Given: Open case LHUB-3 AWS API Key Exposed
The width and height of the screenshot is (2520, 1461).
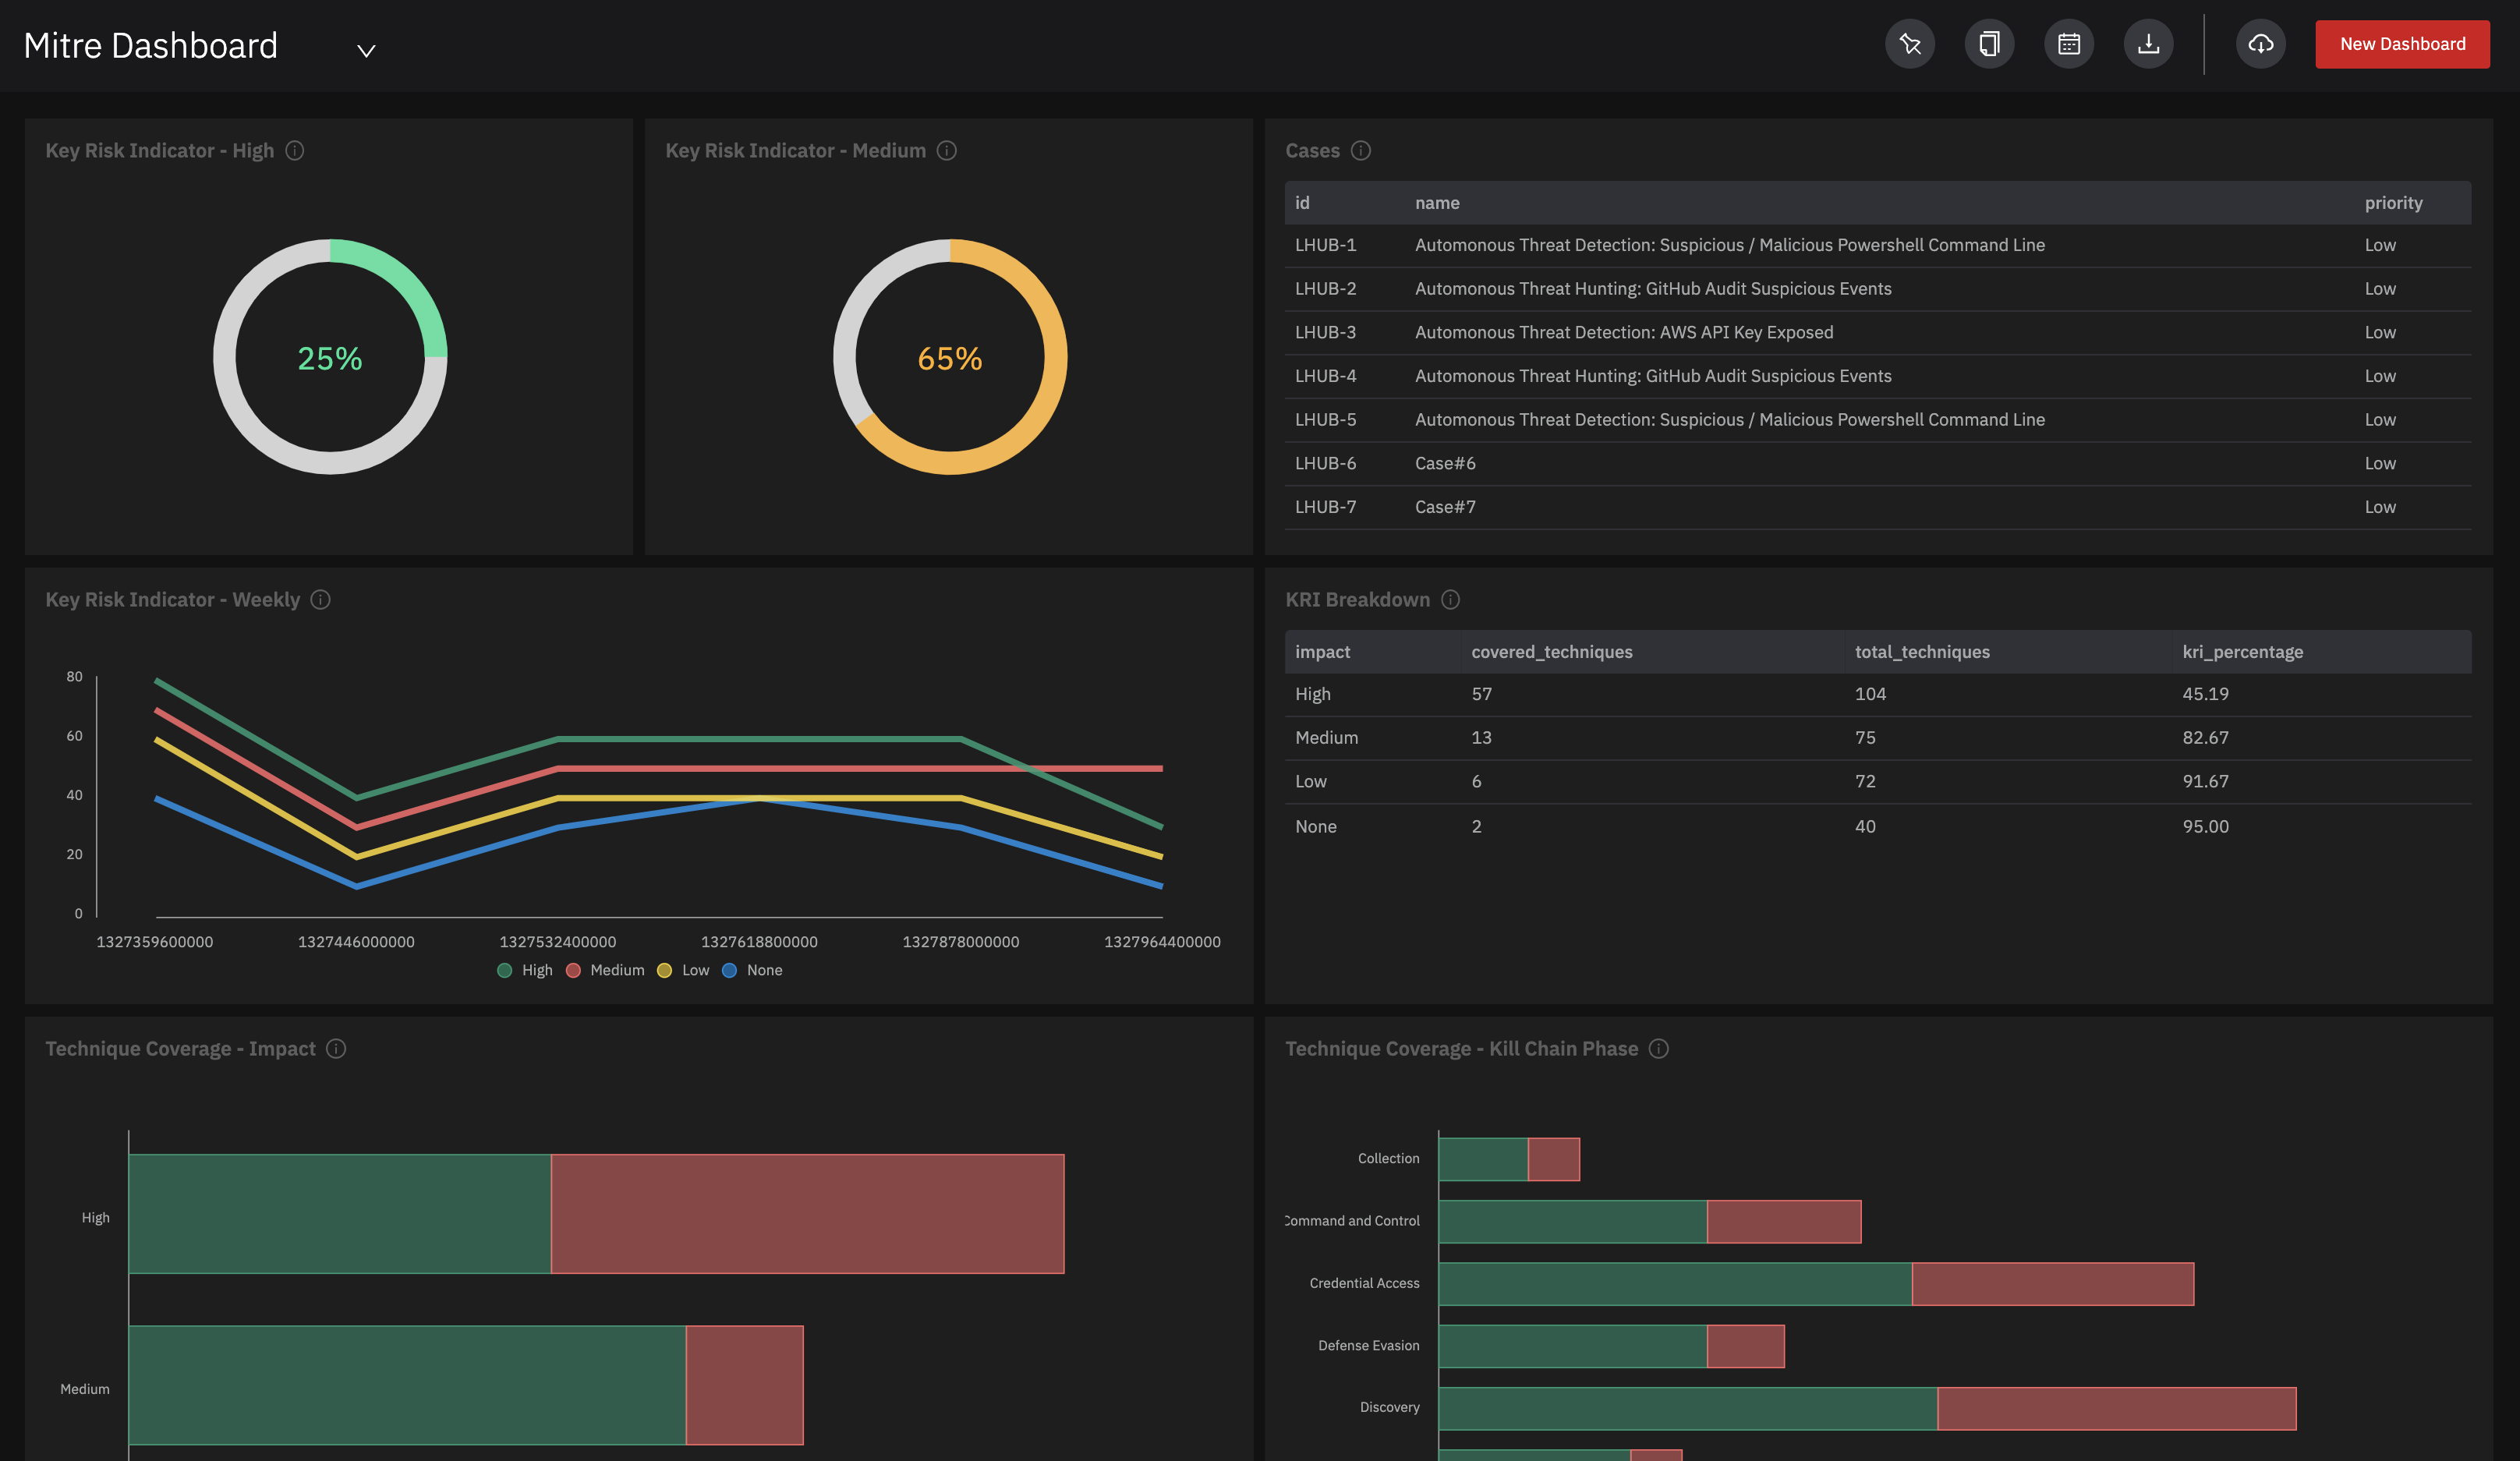Looking at the screenshot, I should pyautogui.click(x=1623, y=332).
